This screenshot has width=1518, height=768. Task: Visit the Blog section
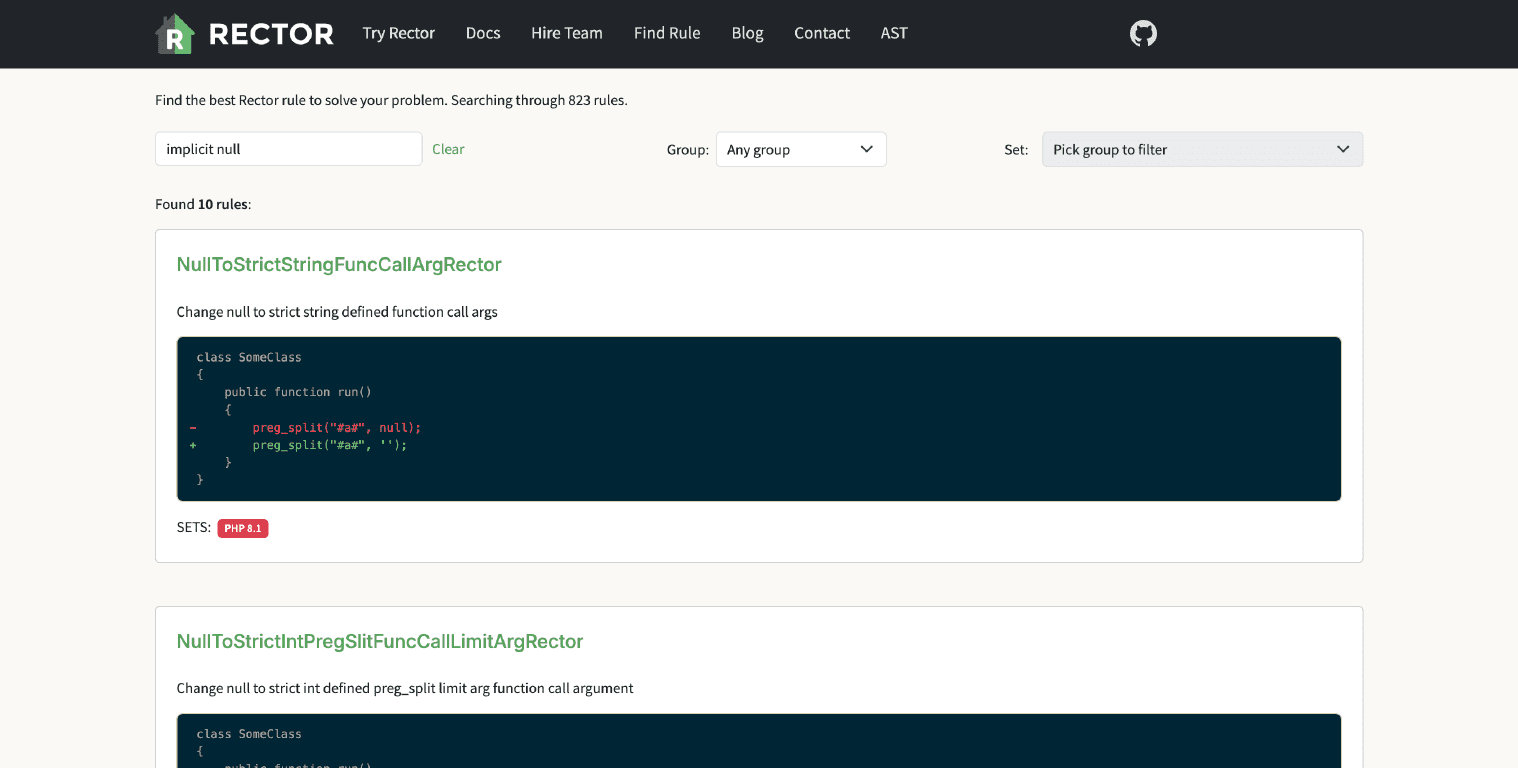coord(747,33)
